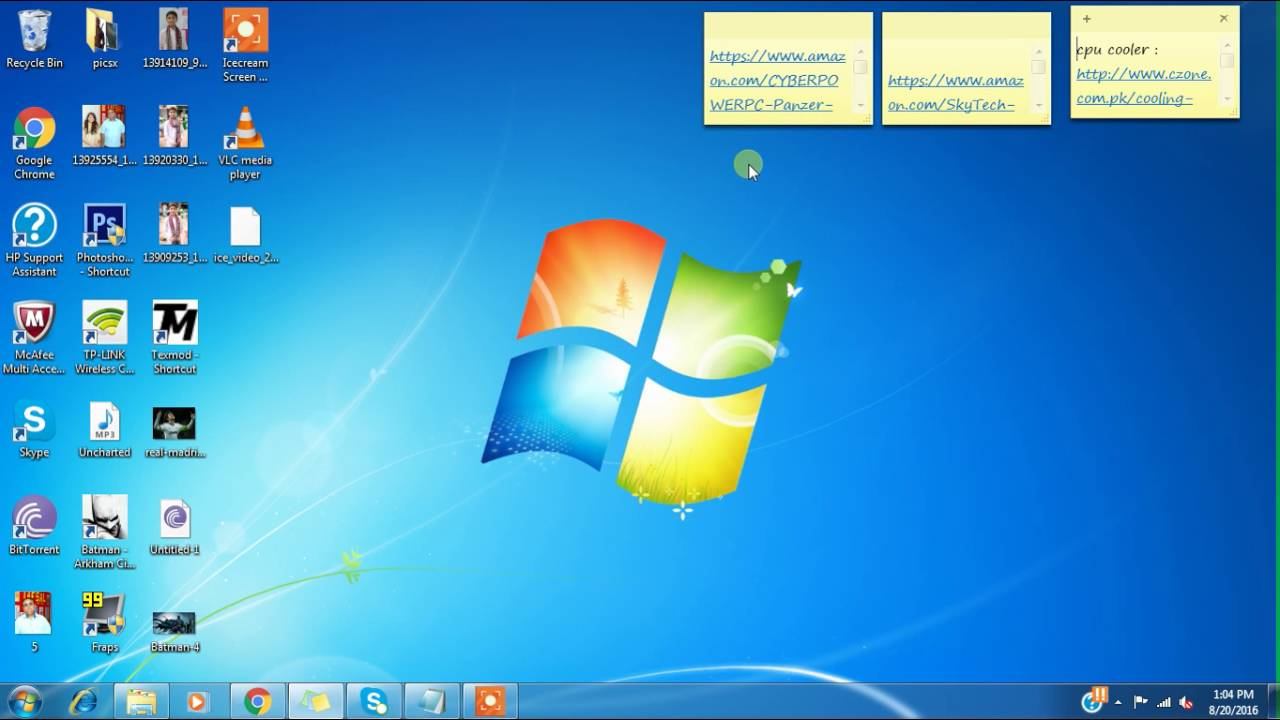Screen dimensions: 1280x720
Task: Switch to Skype on the taskbar
Action: click(374, 702)
